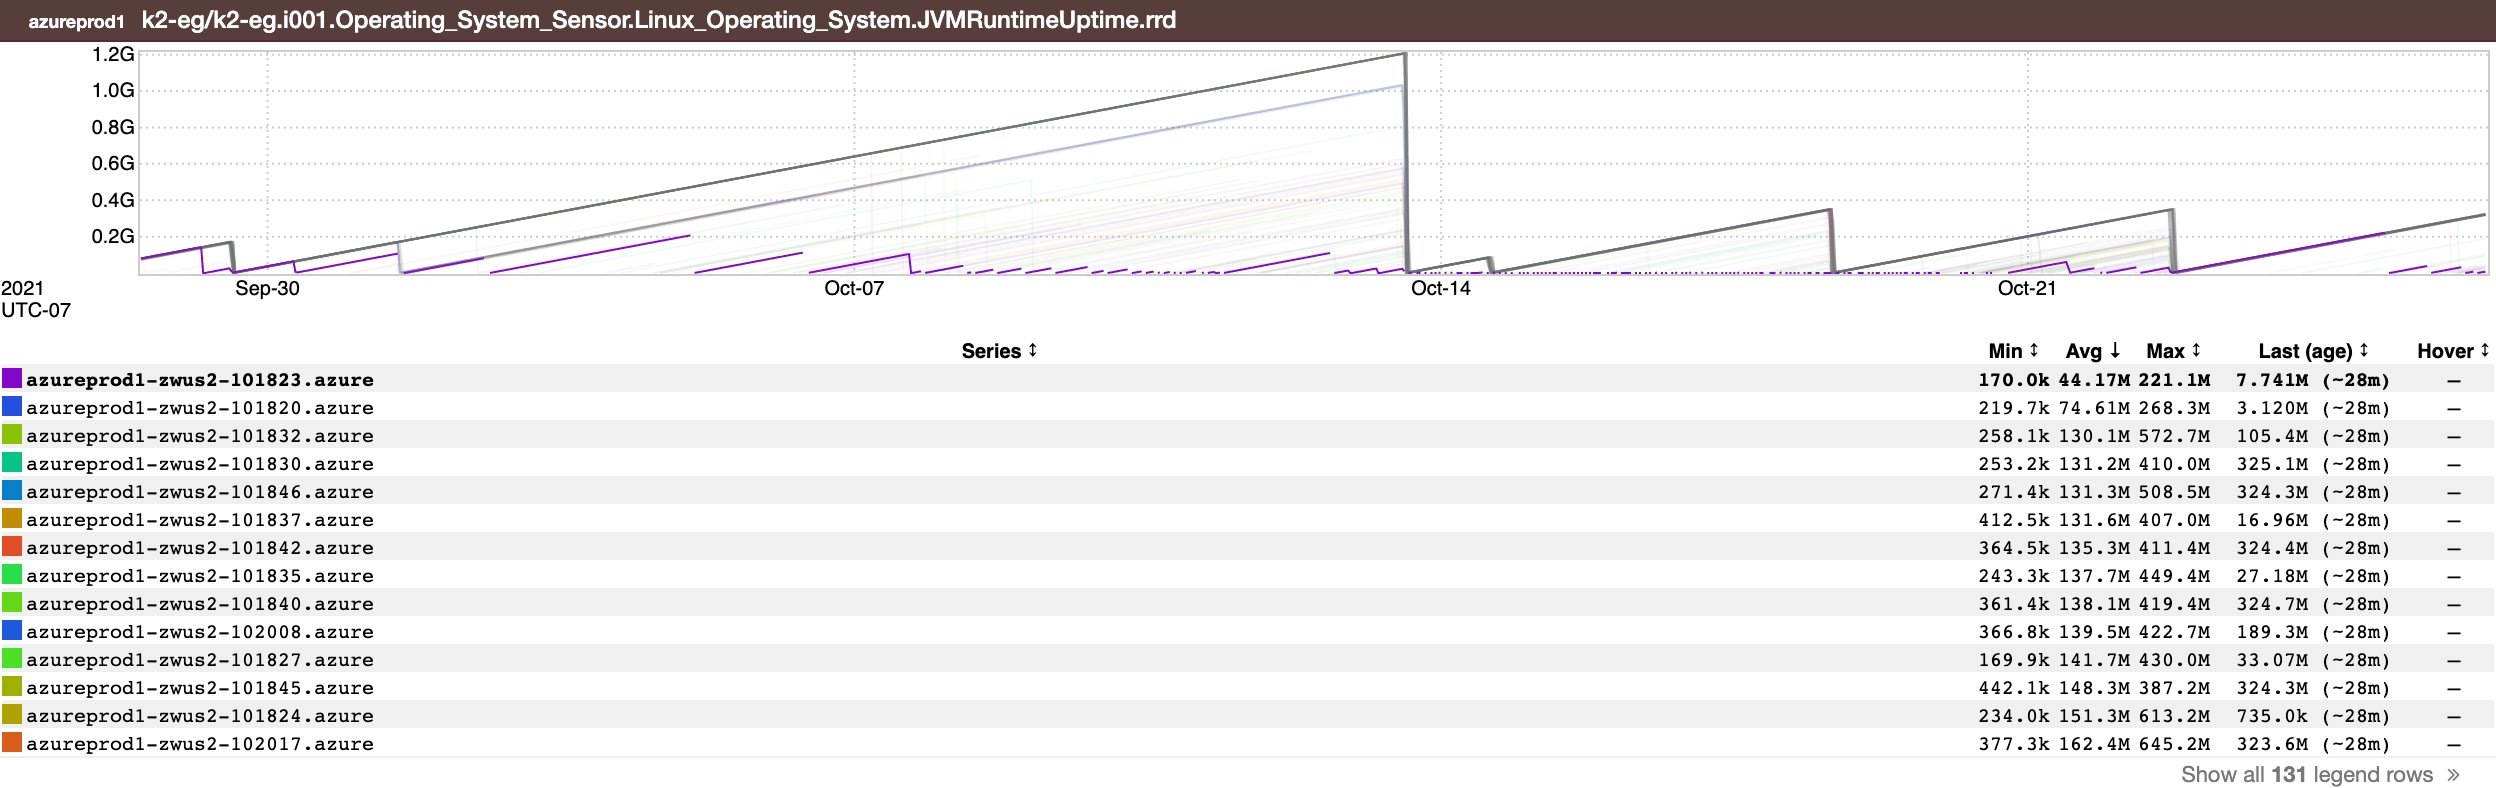
Task: Click the graph peak near 1.2G
Action: pos(1404,54)
